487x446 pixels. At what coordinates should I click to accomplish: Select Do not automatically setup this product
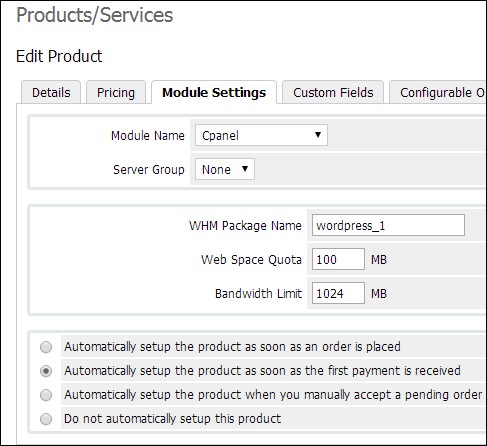coord(46,419)
